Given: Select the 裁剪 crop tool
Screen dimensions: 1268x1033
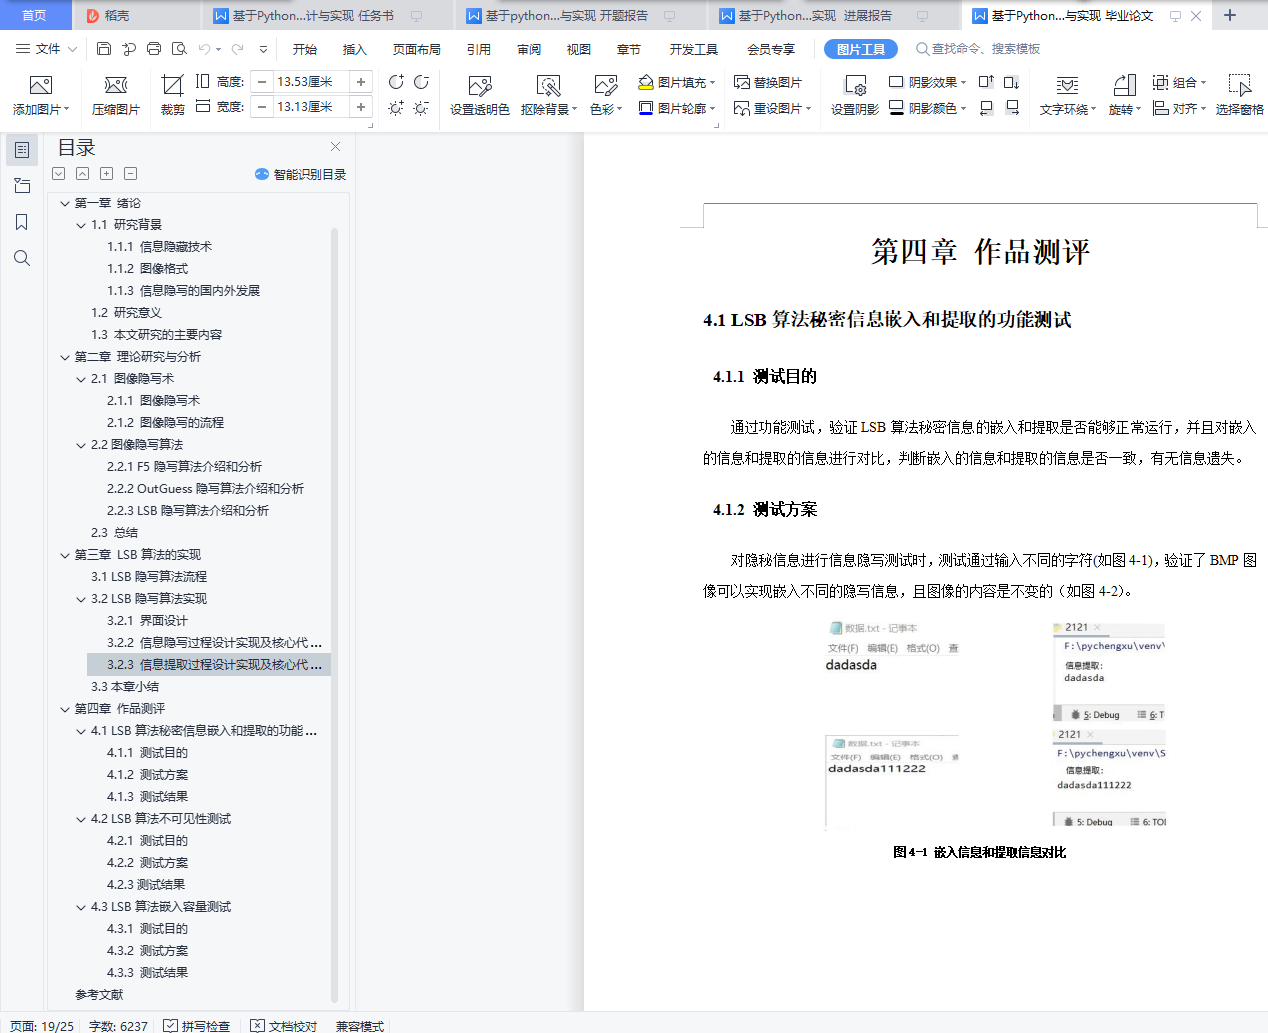Looking at the screenshot, I should coord(173,95).
